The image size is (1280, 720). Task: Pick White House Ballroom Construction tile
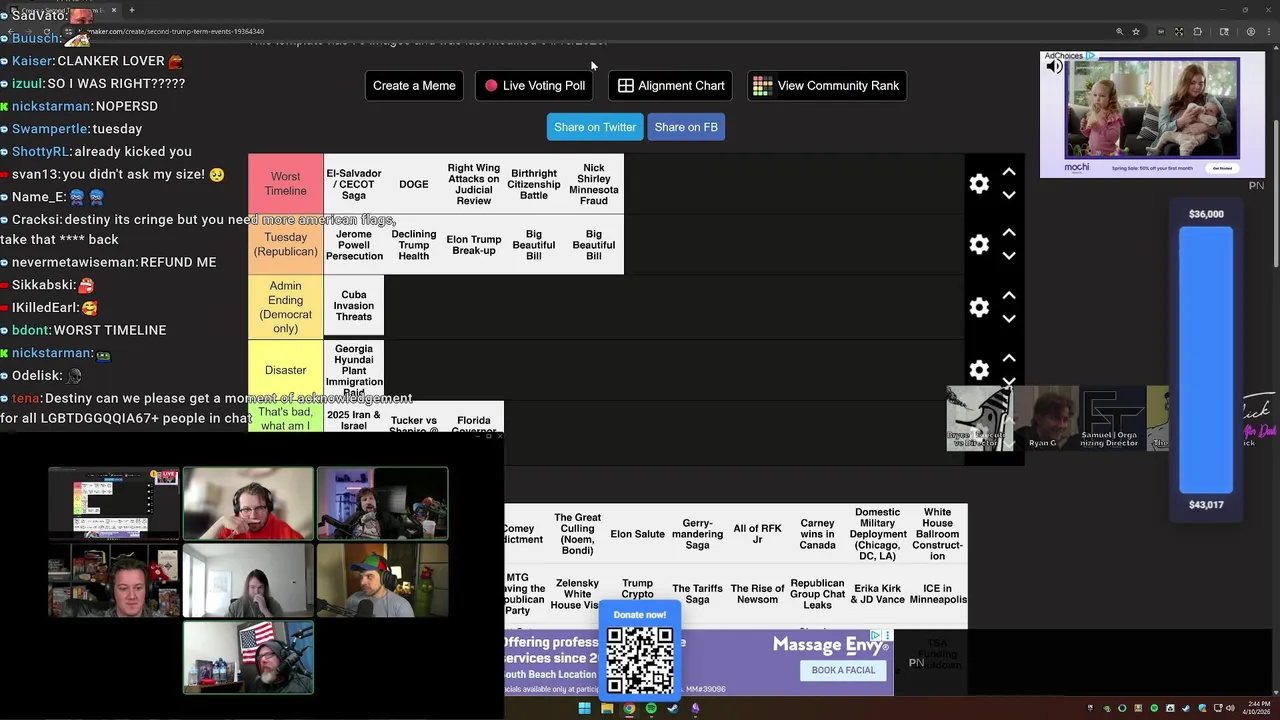coord(937,534)
